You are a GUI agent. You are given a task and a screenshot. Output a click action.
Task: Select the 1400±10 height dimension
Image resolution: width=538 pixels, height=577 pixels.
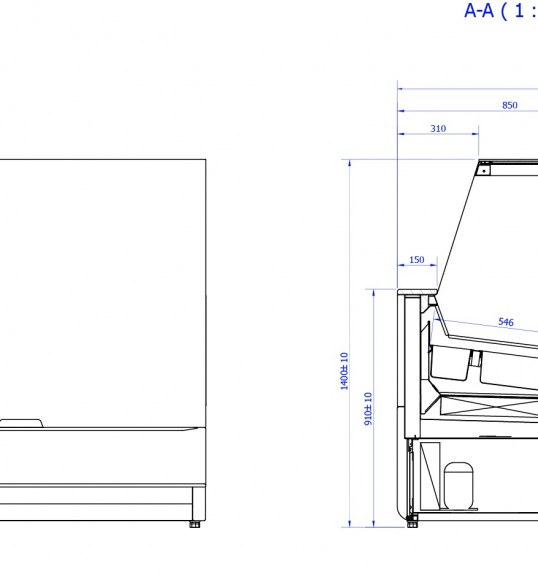coord(344,371)
